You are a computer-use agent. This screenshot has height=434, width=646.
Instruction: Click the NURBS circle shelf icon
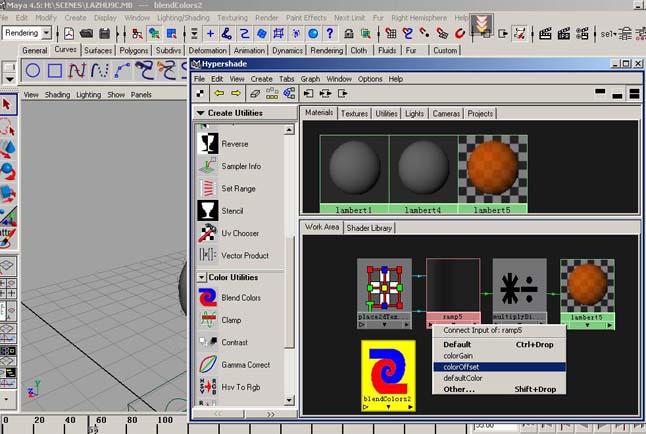(33, 70)
